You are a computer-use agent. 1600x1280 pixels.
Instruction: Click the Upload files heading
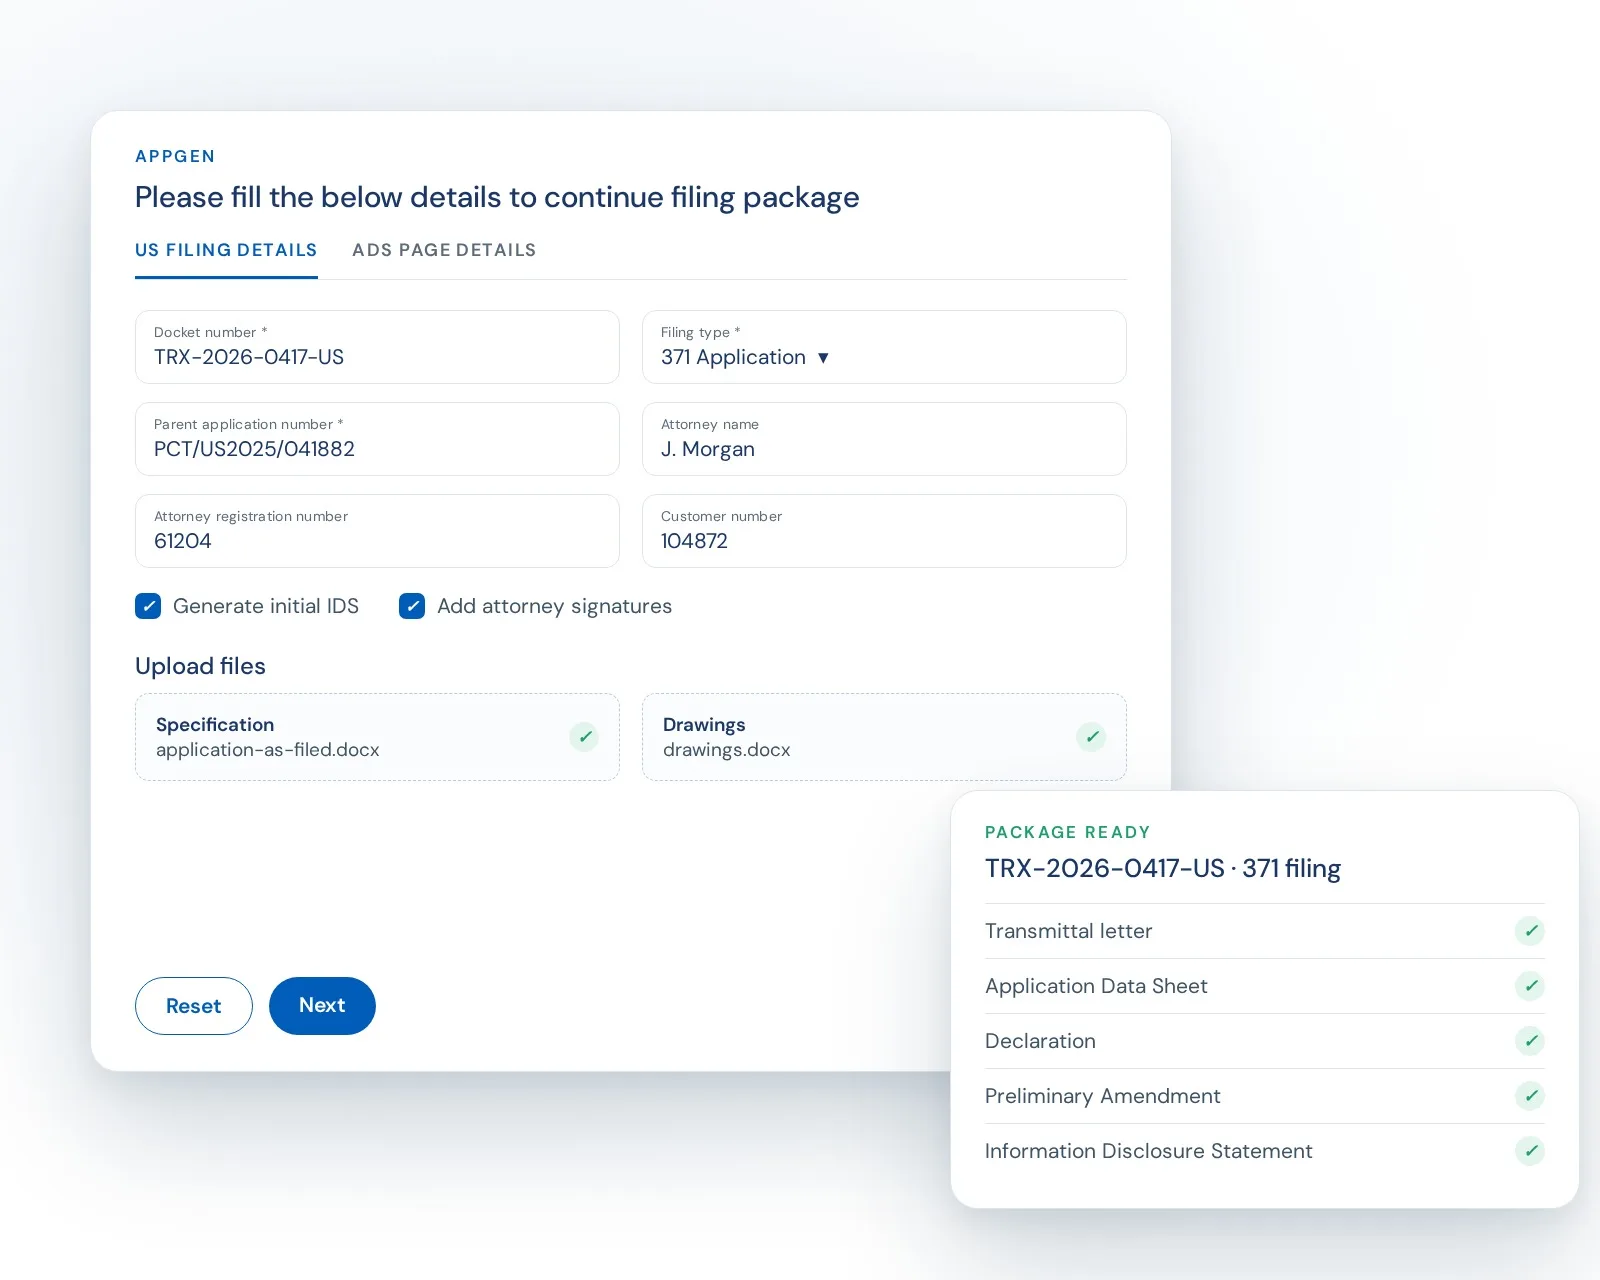200,666
